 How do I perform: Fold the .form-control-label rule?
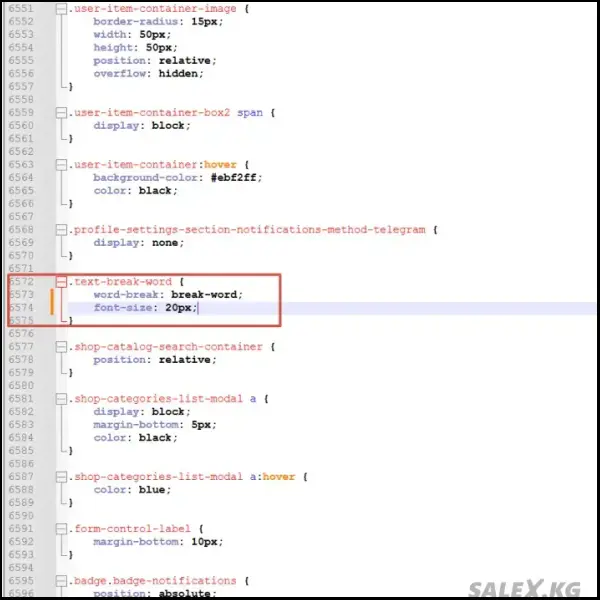(x=62, y=528)
